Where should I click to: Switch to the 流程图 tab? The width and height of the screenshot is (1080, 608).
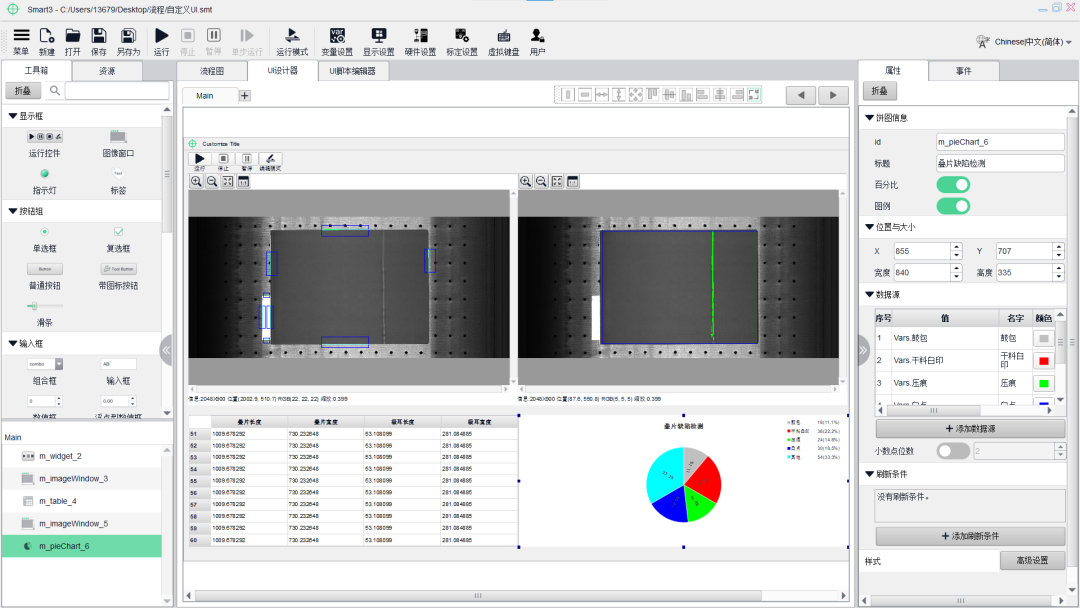point(212,71)
